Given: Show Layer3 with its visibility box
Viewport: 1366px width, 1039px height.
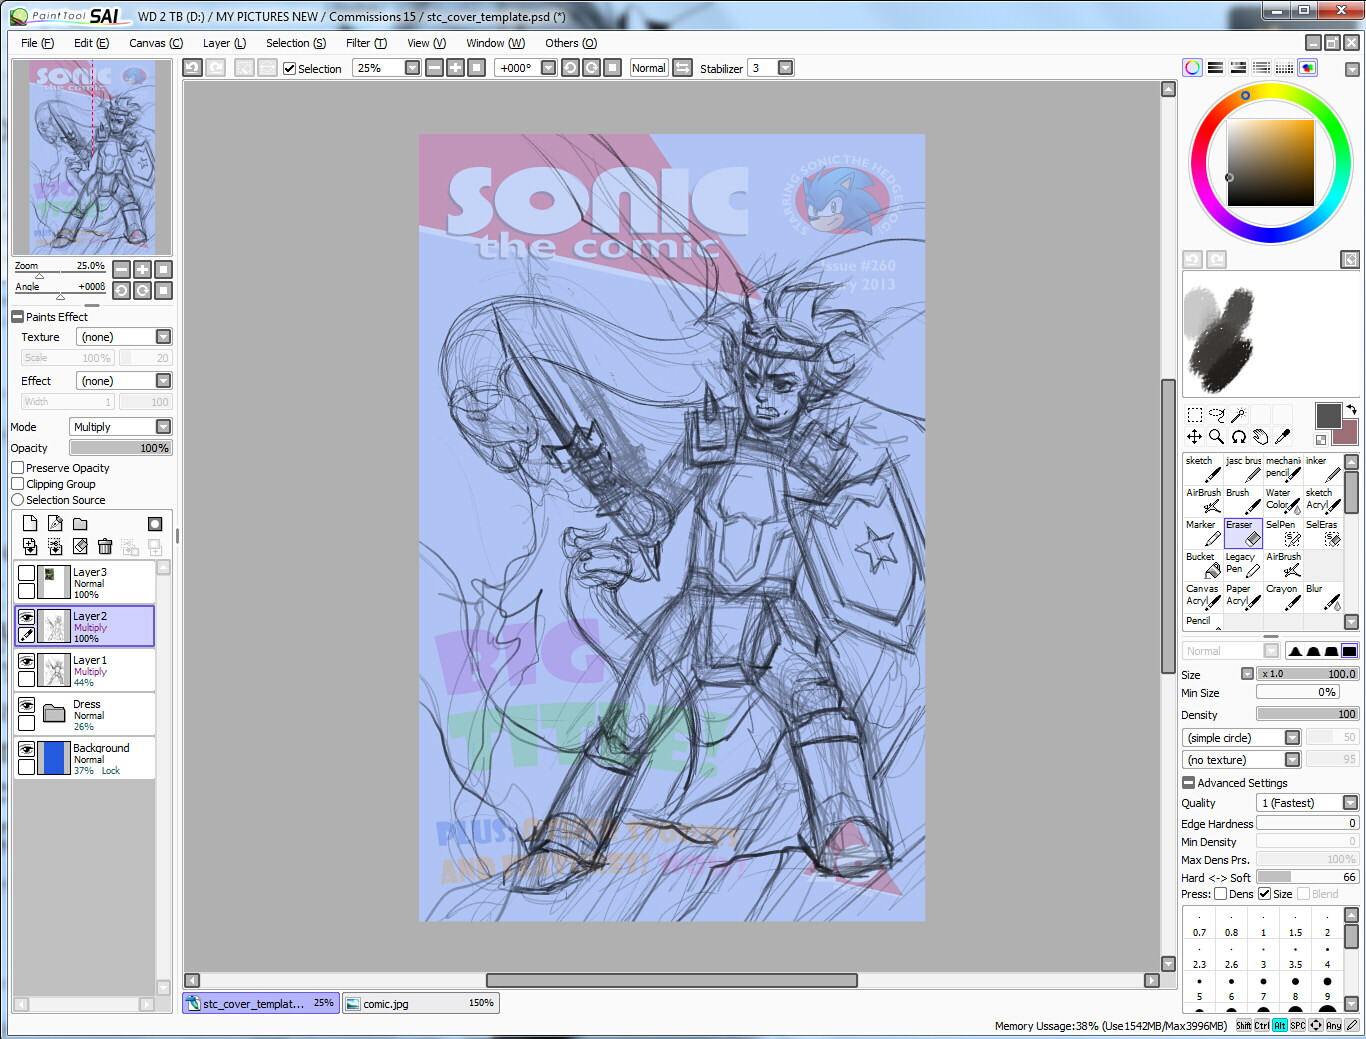Looking at the screenshot, I should click(27, 573).
